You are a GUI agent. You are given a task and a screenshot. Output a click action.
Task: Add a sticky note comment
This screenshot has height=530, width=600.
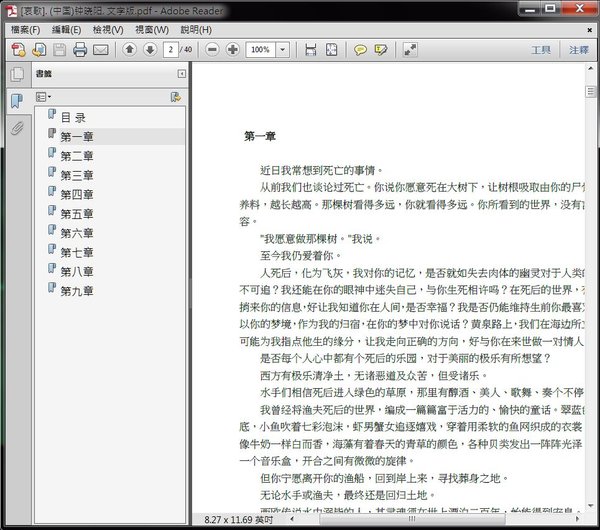(360, 49)
